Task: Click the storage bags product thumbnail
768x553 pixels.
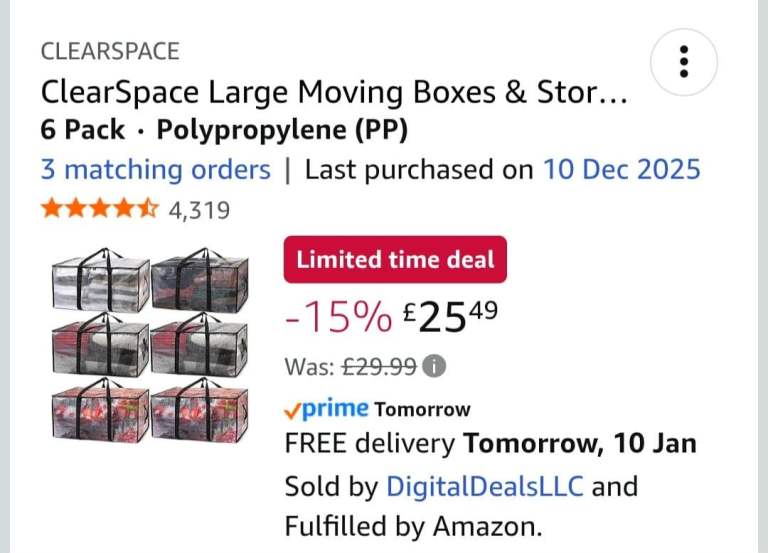Action: point(150,343)
